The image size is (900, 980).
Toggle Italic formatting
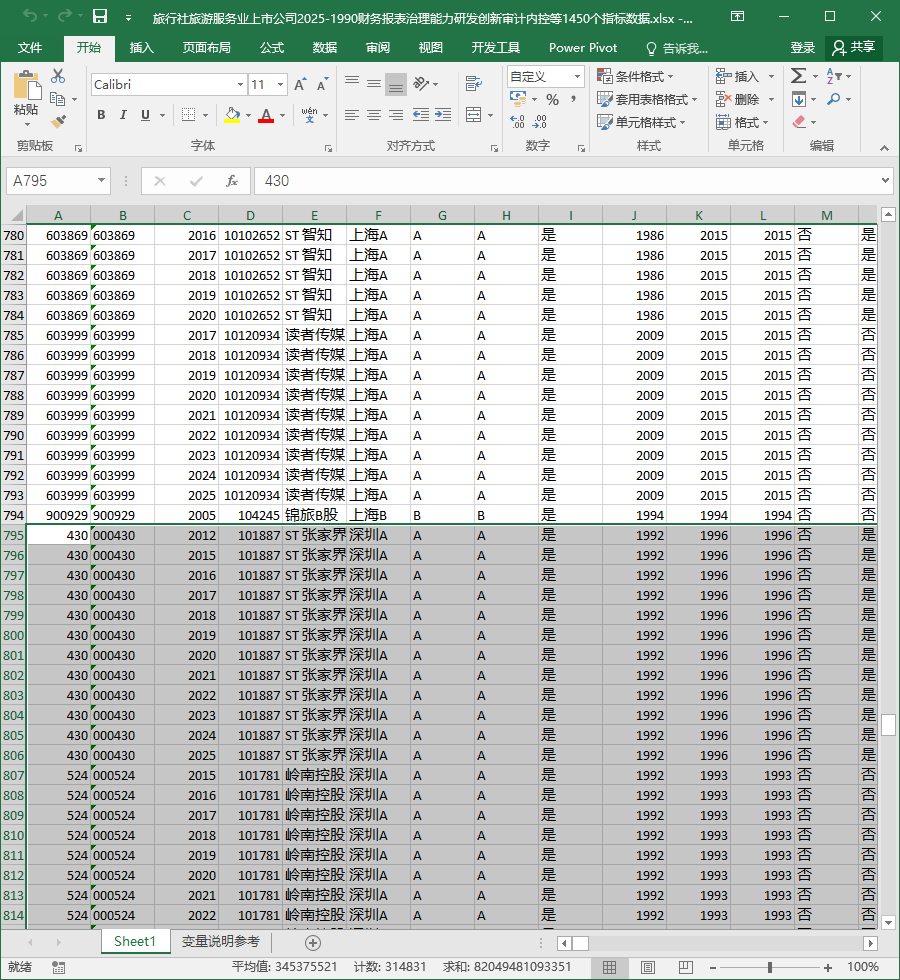pyautogui.click(x=123, y=115)
